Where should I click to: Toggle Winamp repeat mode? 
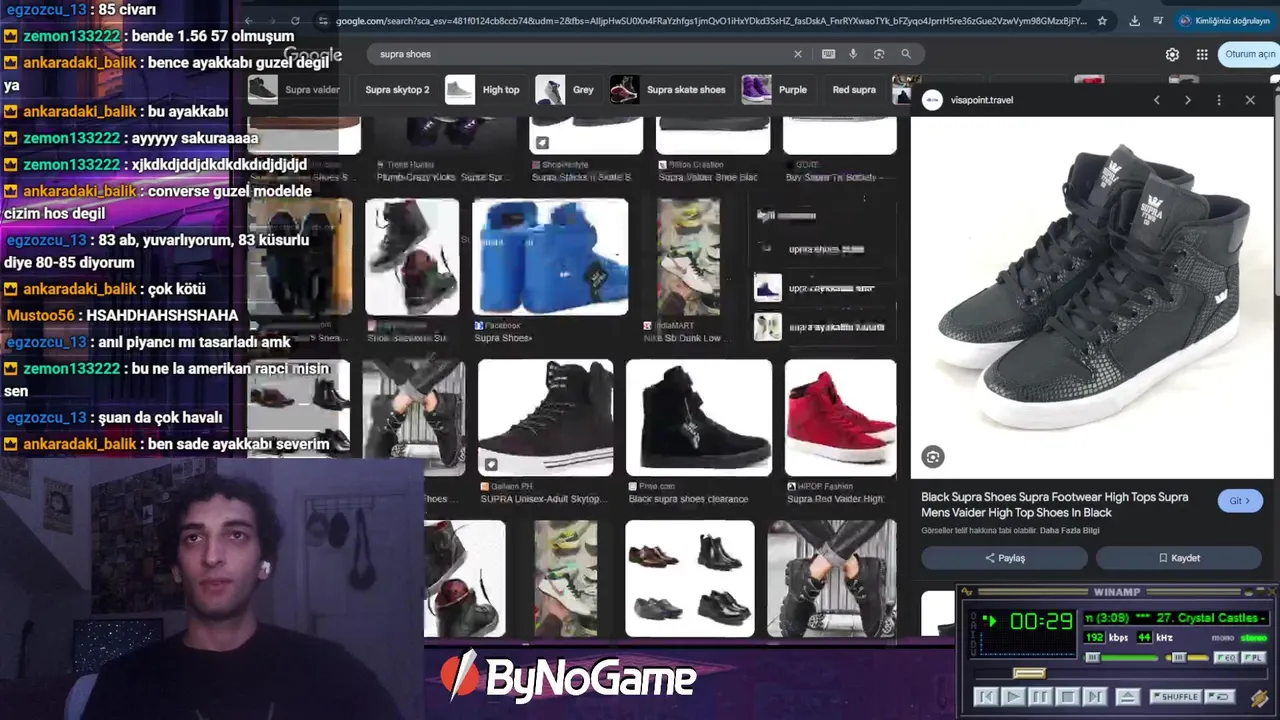pos(1220,697)
